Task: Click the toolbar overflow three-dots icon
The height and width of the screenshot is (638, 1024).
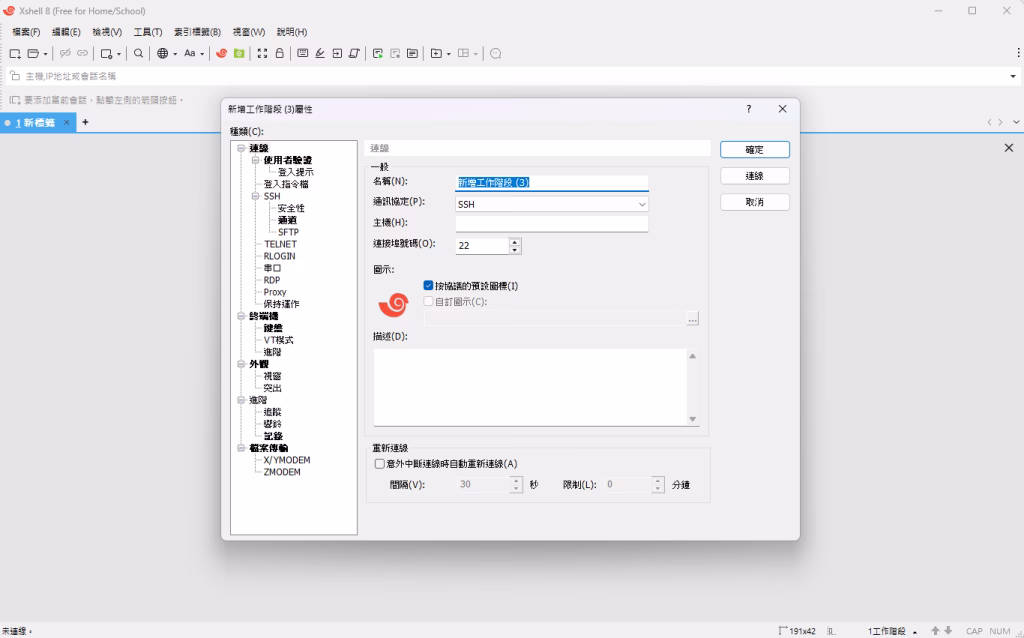Action: (1018, 53)
